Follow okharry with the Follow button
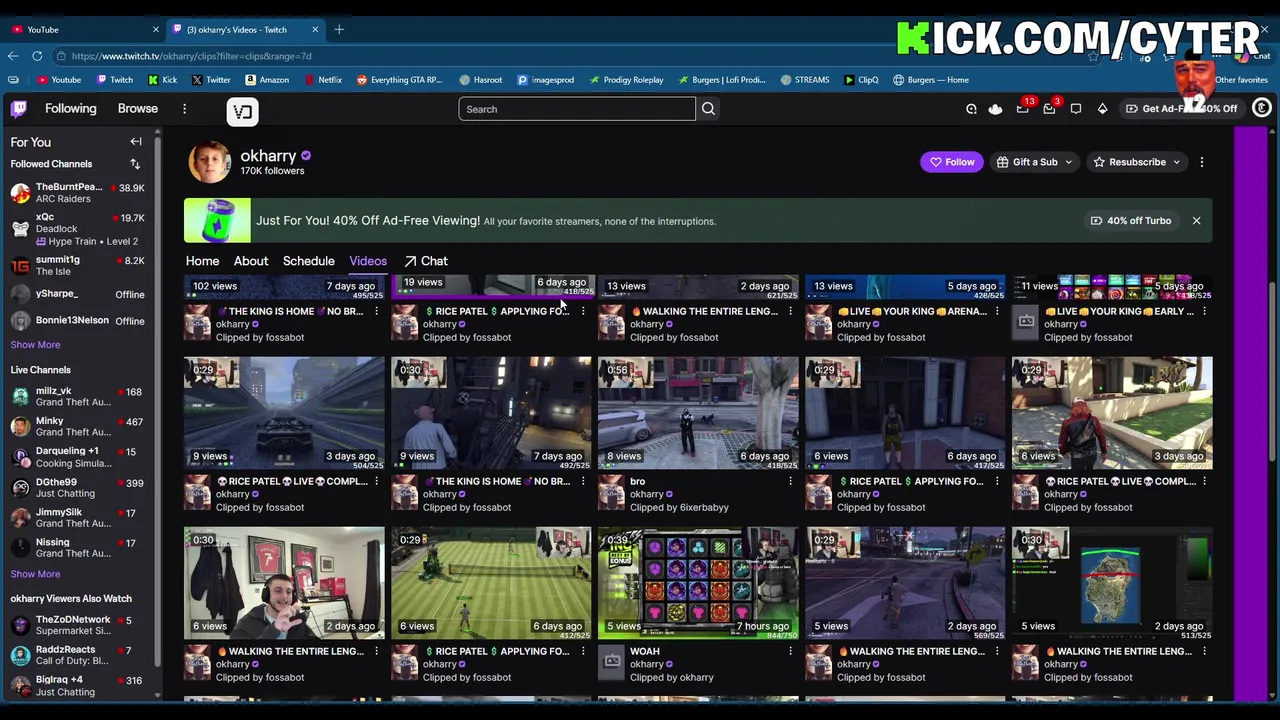Screen dimensions: 1280x720 pos(952,162)
